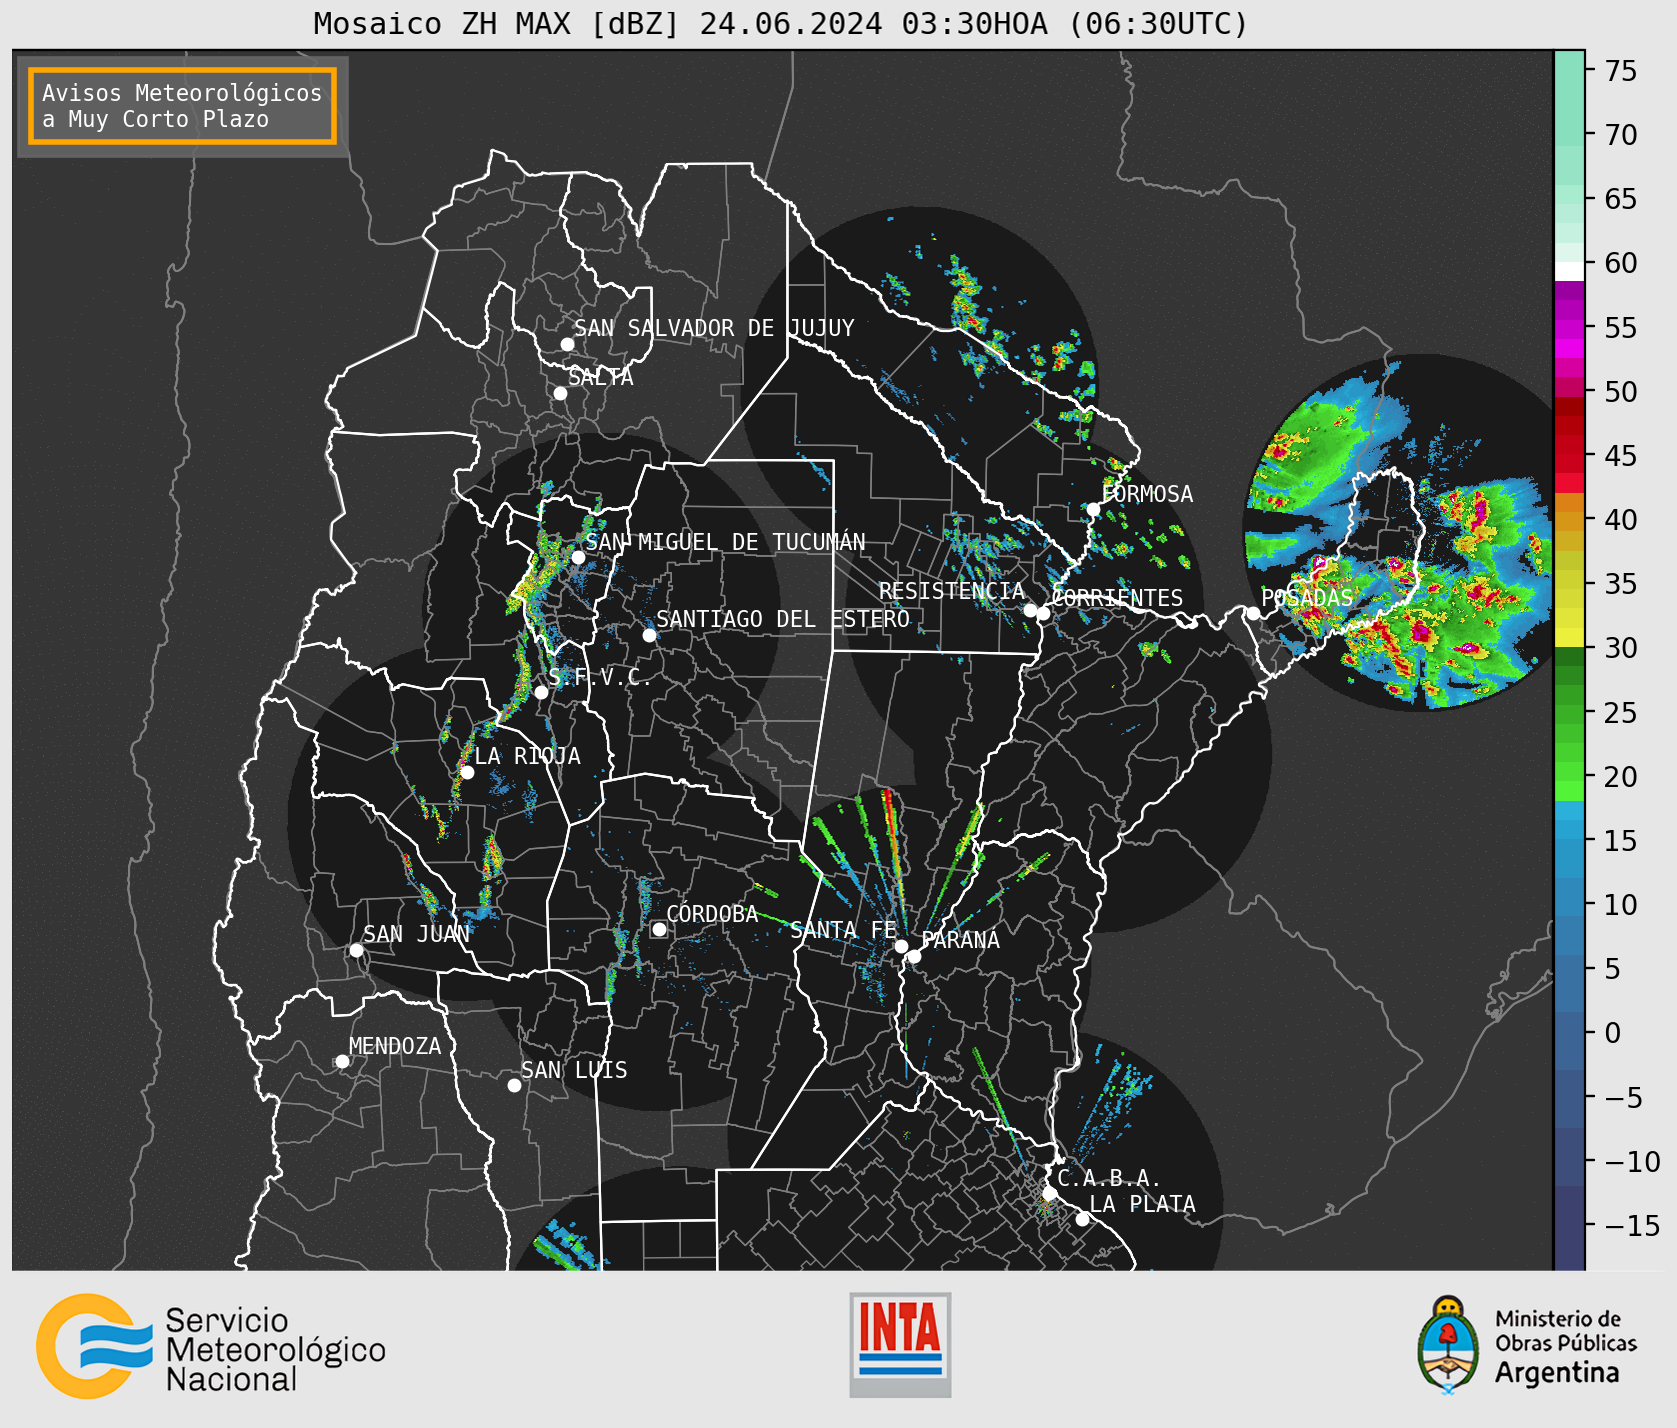
Task: Select the La Rioja city dot
Action: click(x=467, y=772)
